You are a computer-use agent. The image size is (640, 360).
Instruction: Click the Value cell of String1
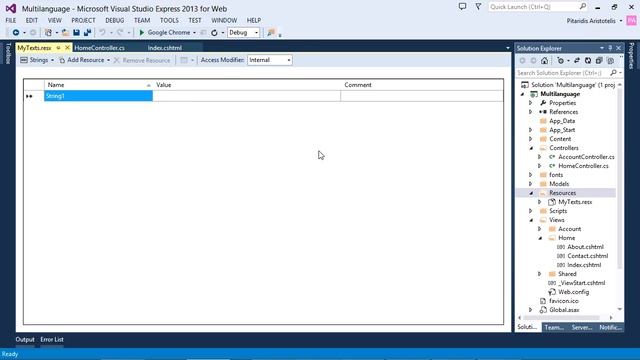[247, 96]
